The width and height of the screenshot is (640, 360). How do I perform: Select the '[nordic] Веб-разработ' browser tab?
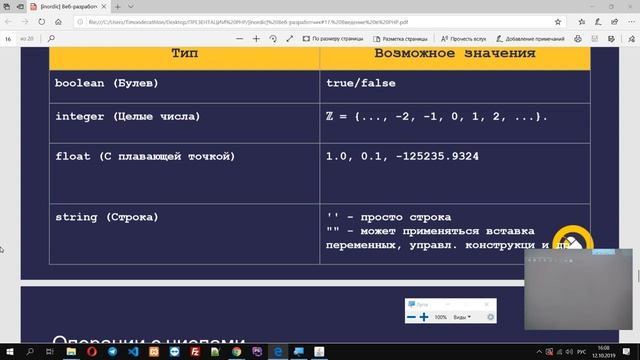tap(69, 7)
